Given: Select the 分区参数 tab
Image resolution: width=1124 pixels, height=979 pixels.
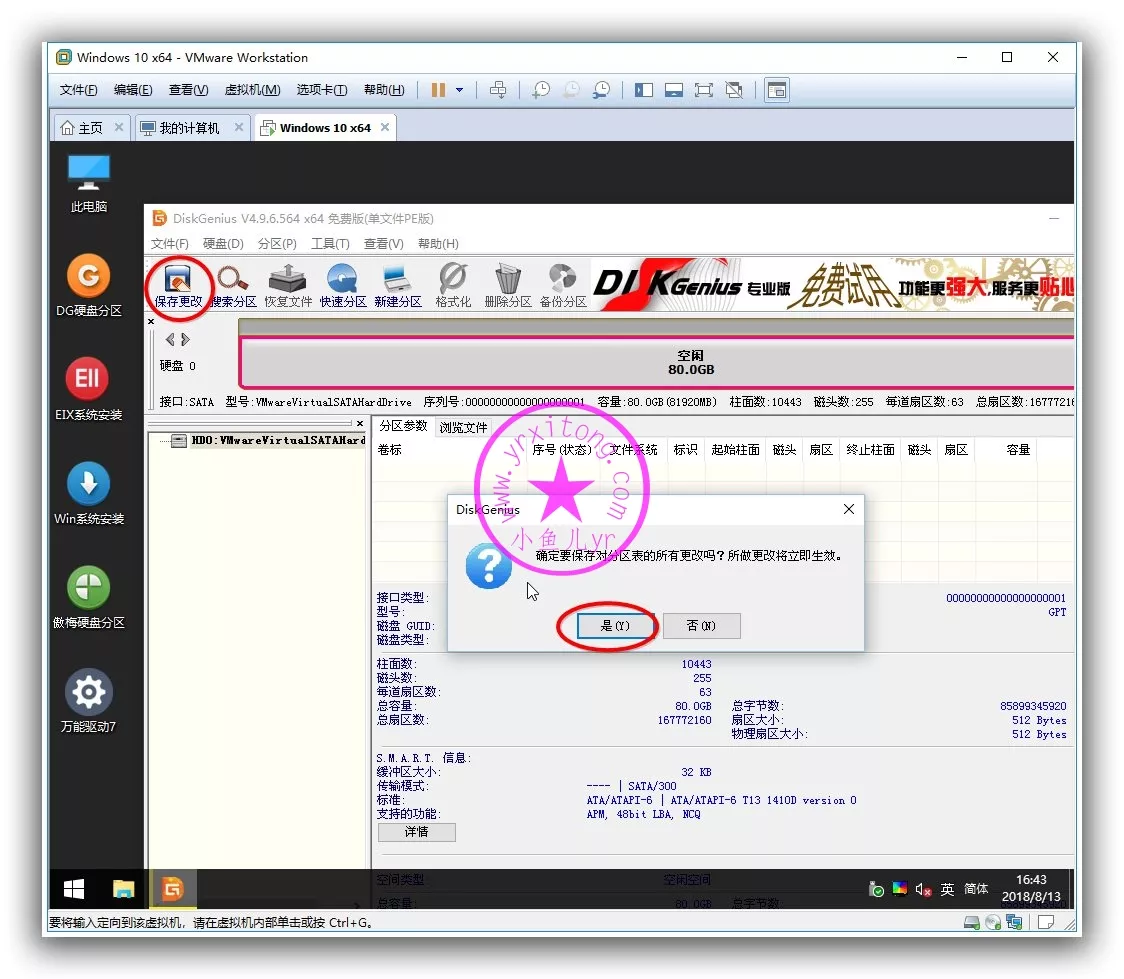Looking at the screenshot, I should pyautogui.click(x=403, y=426).
